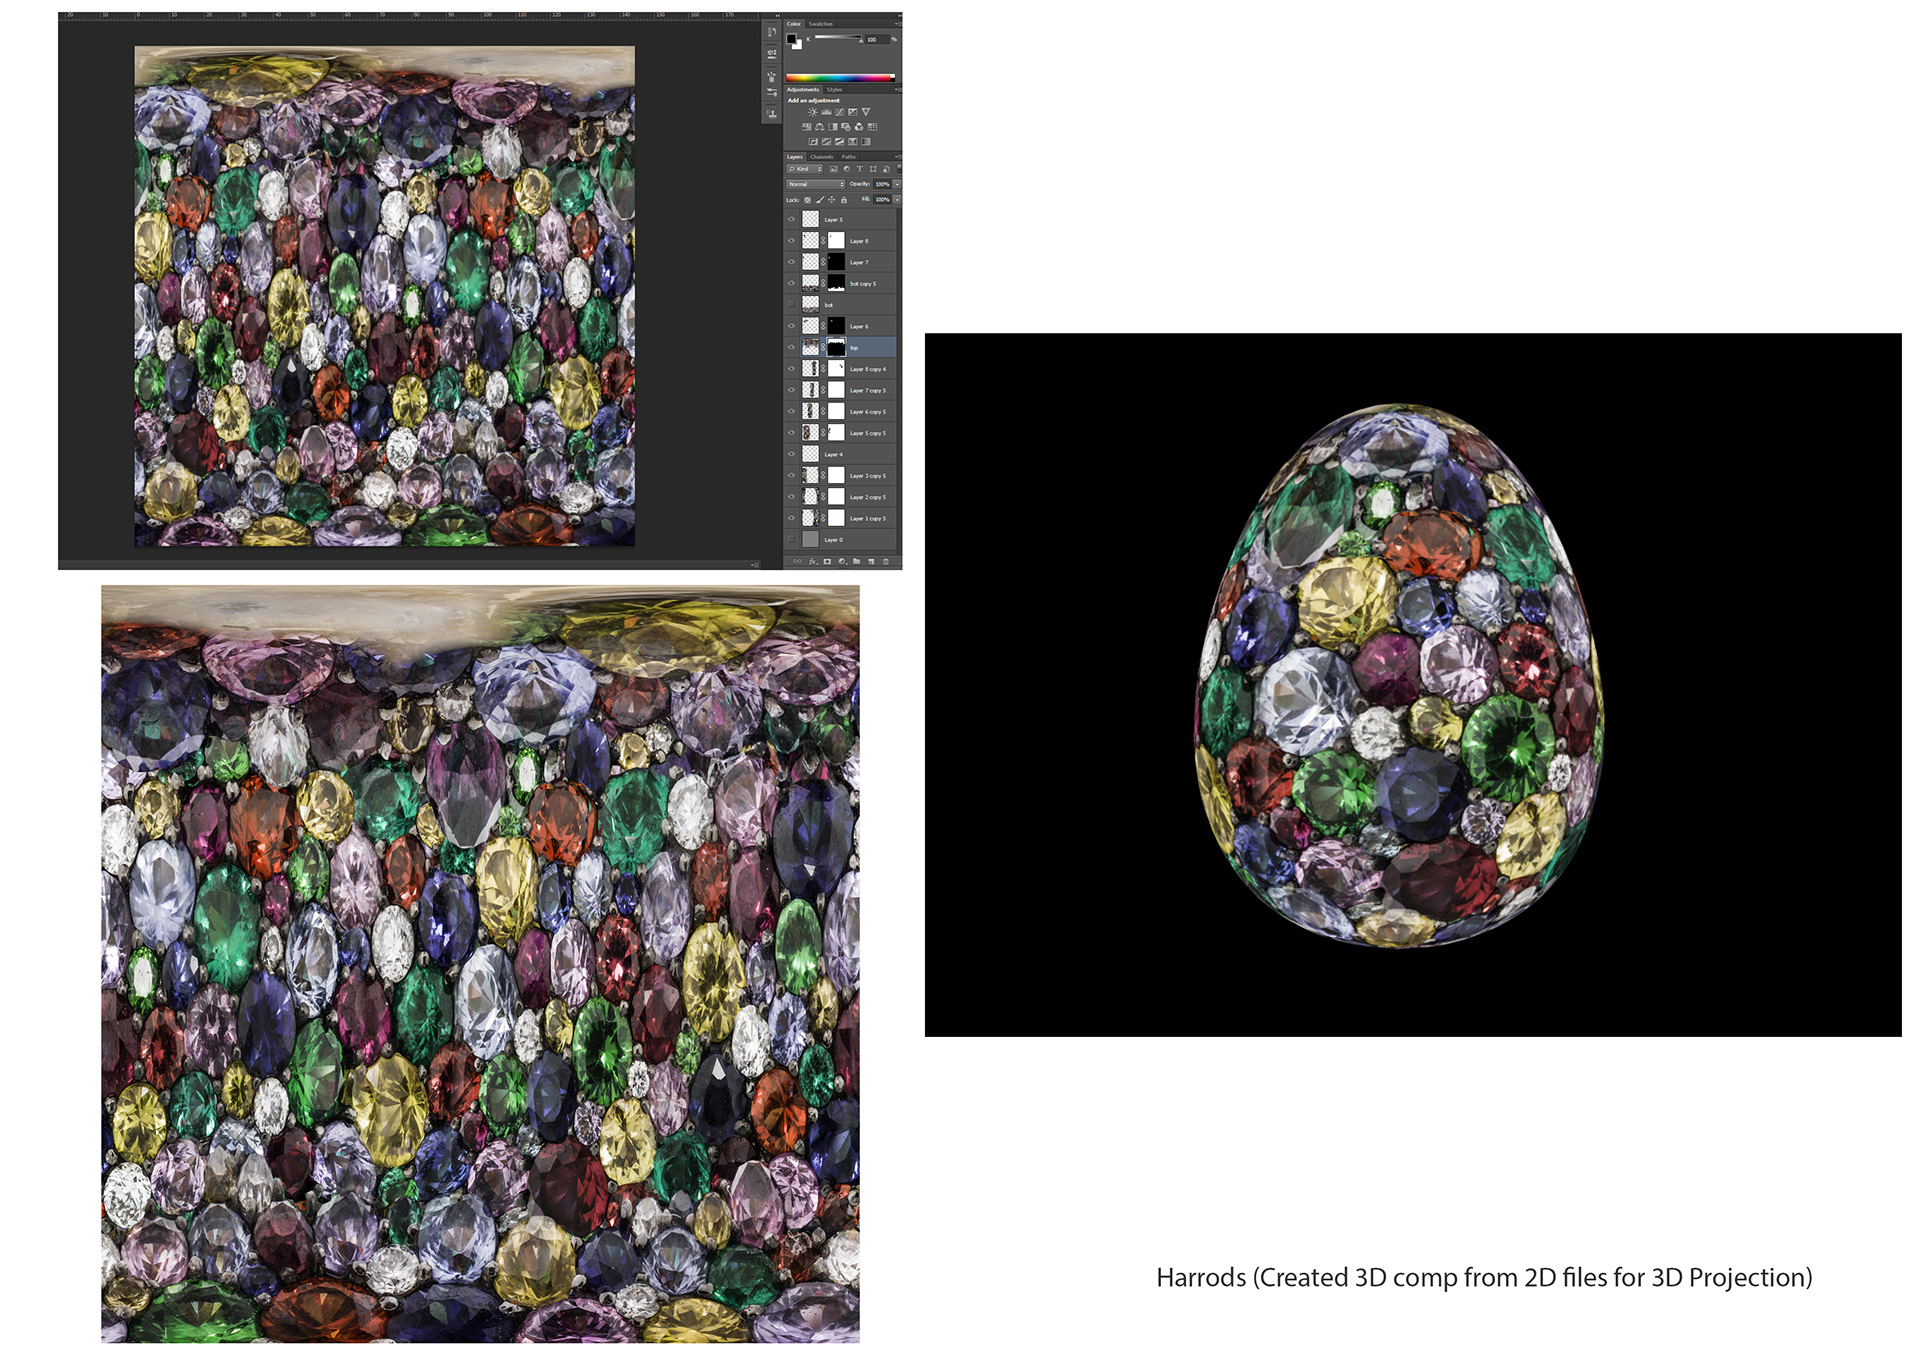Create a new group folder icon

[856, 561]
